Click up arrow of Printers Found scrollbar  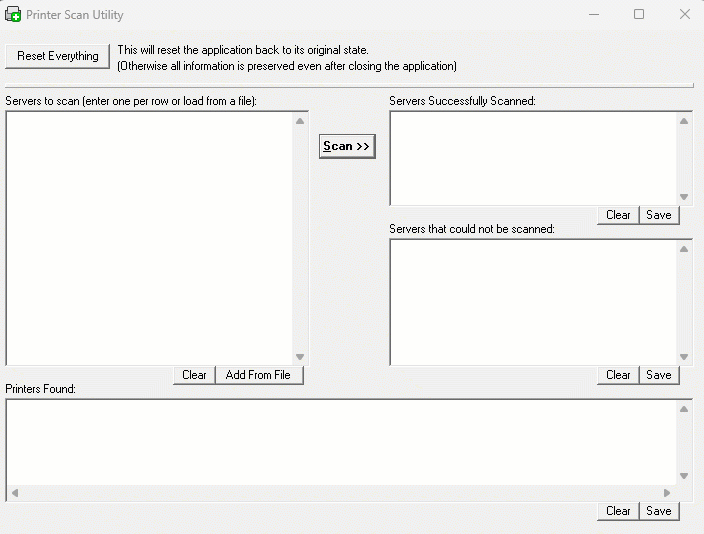(684, 409)
